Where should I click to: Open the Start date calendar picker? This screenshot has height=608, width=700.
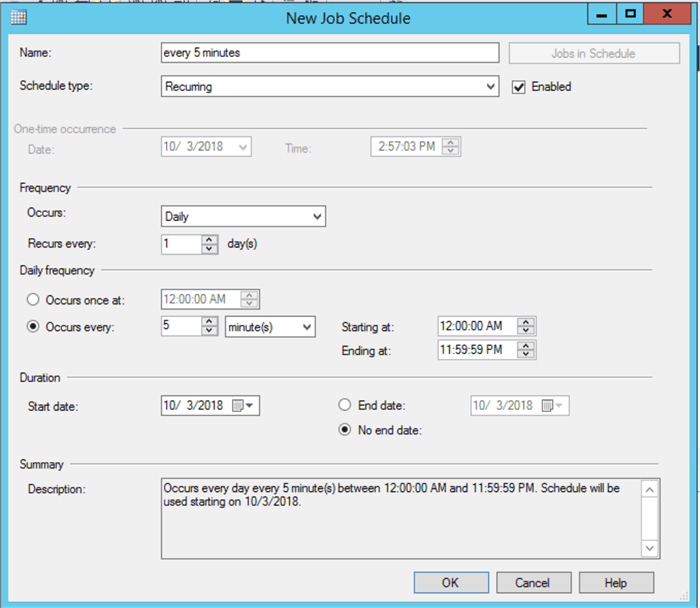coord(244,406)
